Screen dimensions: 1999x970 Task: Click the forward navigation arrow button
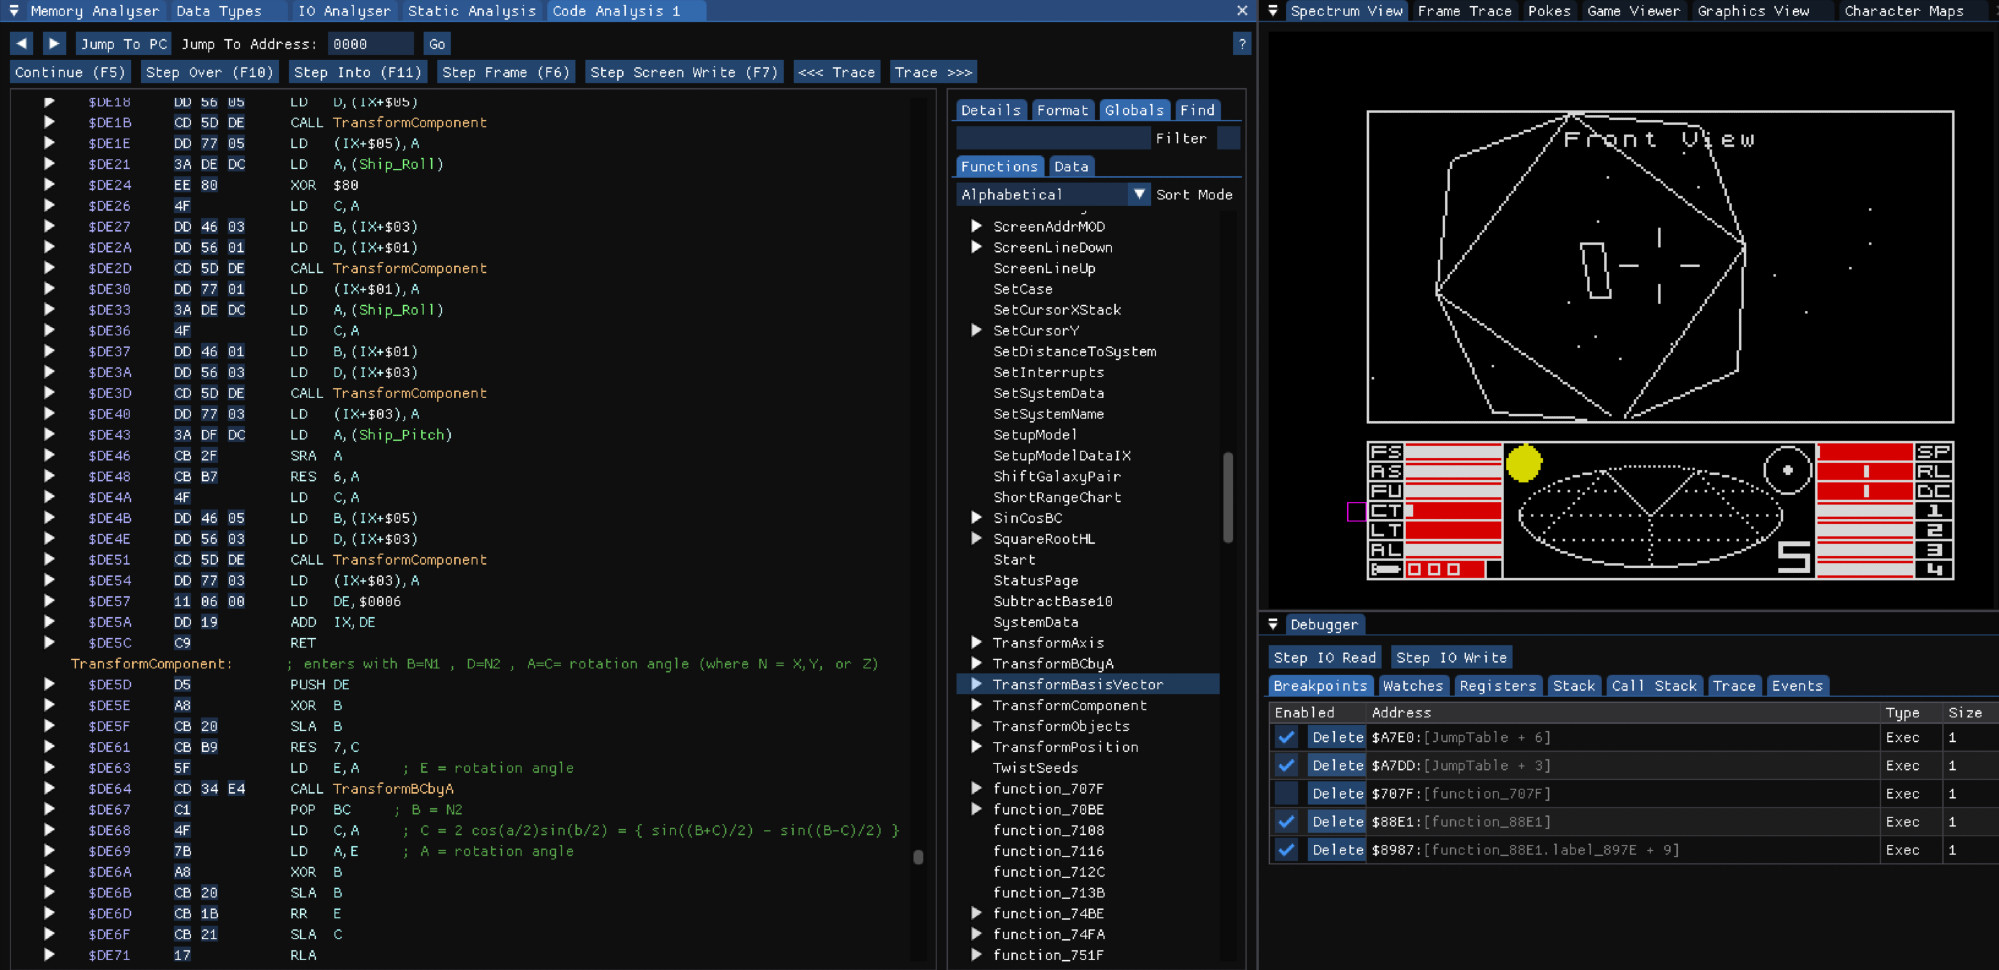point(54,44)
